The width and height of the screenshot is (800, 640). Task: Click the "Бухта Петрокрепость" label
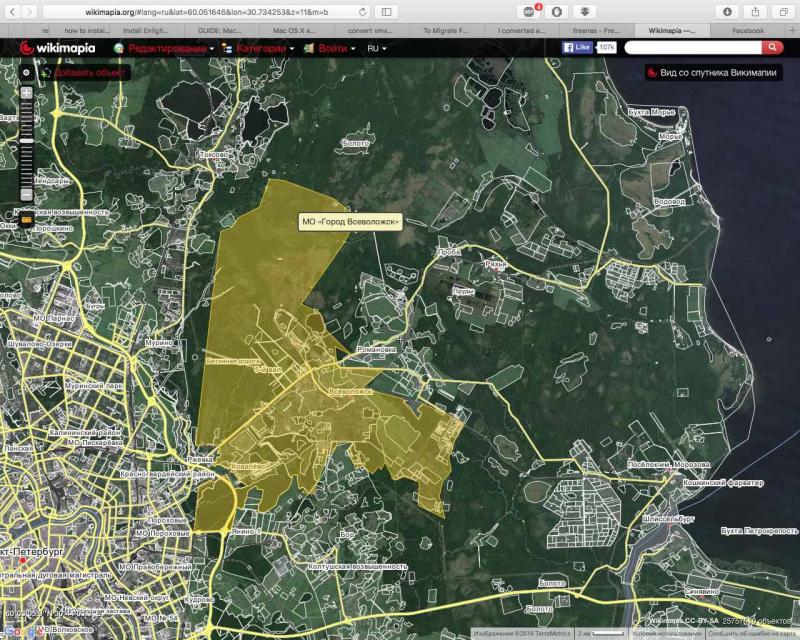(760, 531)
